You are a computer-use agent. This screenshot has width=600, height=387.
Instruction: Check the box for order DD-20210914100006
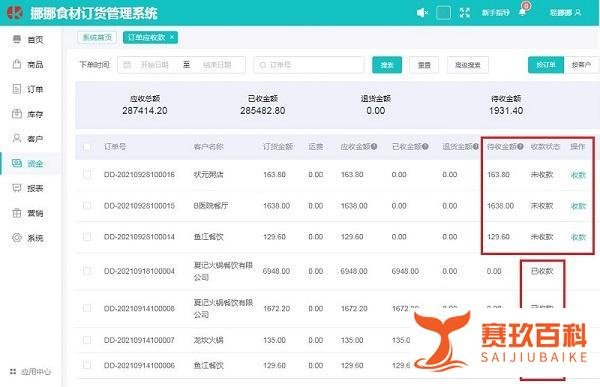(x=87, y=365)
